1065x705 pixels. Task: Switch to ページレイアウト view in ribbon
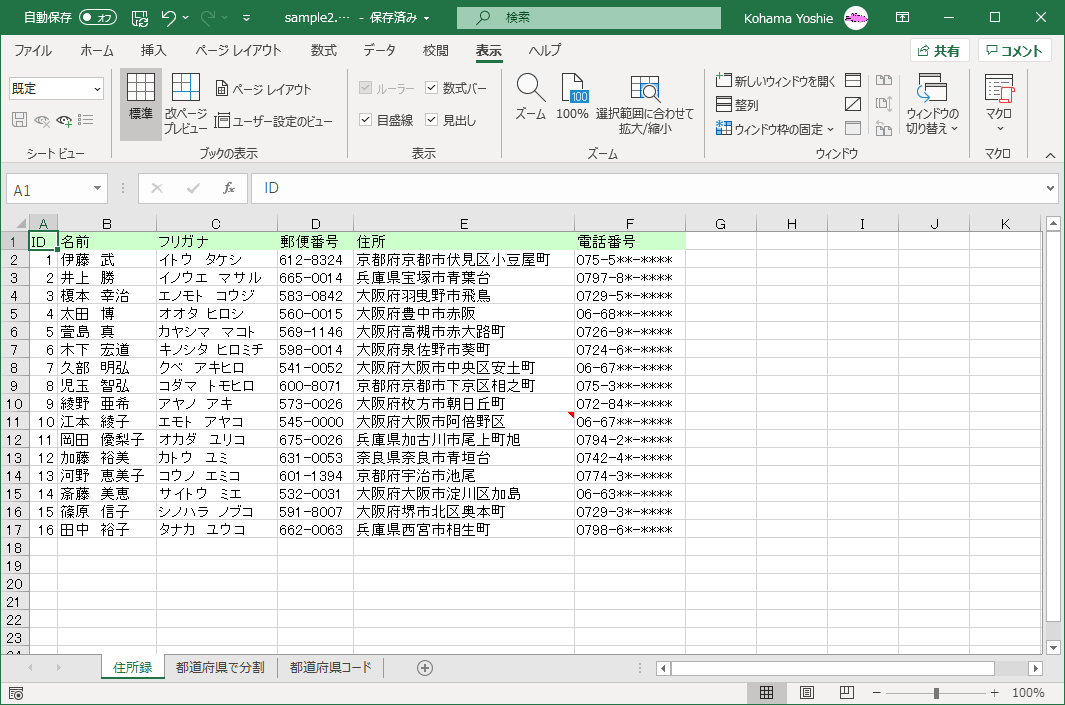[264, 89]
